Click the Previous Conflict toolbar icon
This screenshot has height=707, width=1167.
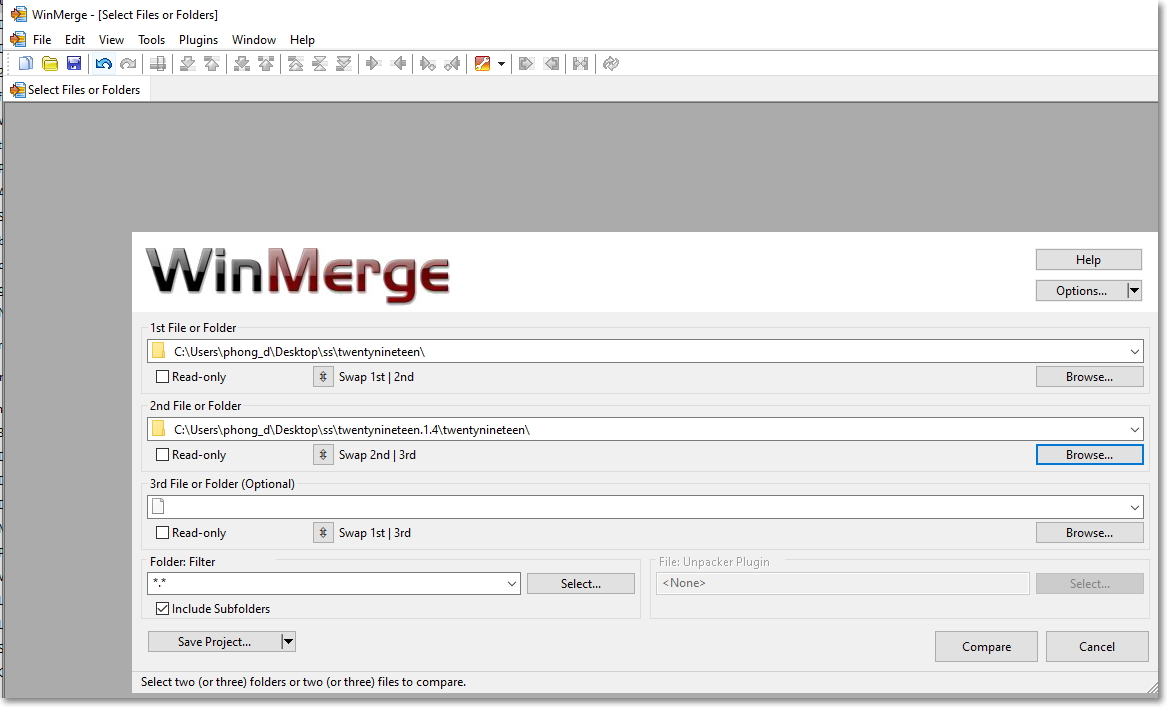(266, 64)
